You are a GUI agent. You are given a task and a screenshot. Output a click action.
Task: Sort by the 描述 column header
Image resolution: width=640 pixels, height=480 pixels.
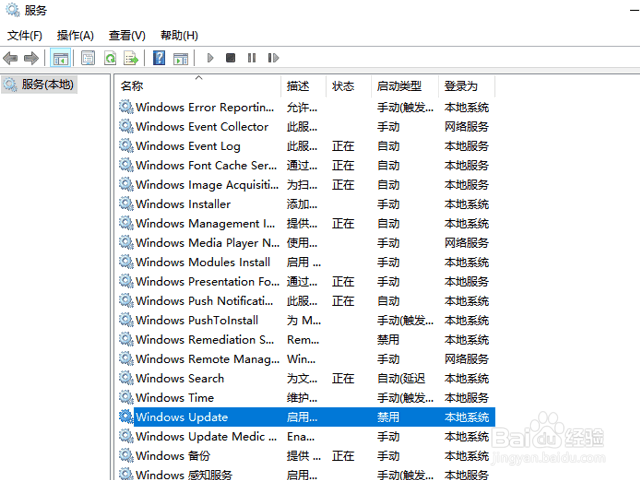tap(298, 86)
